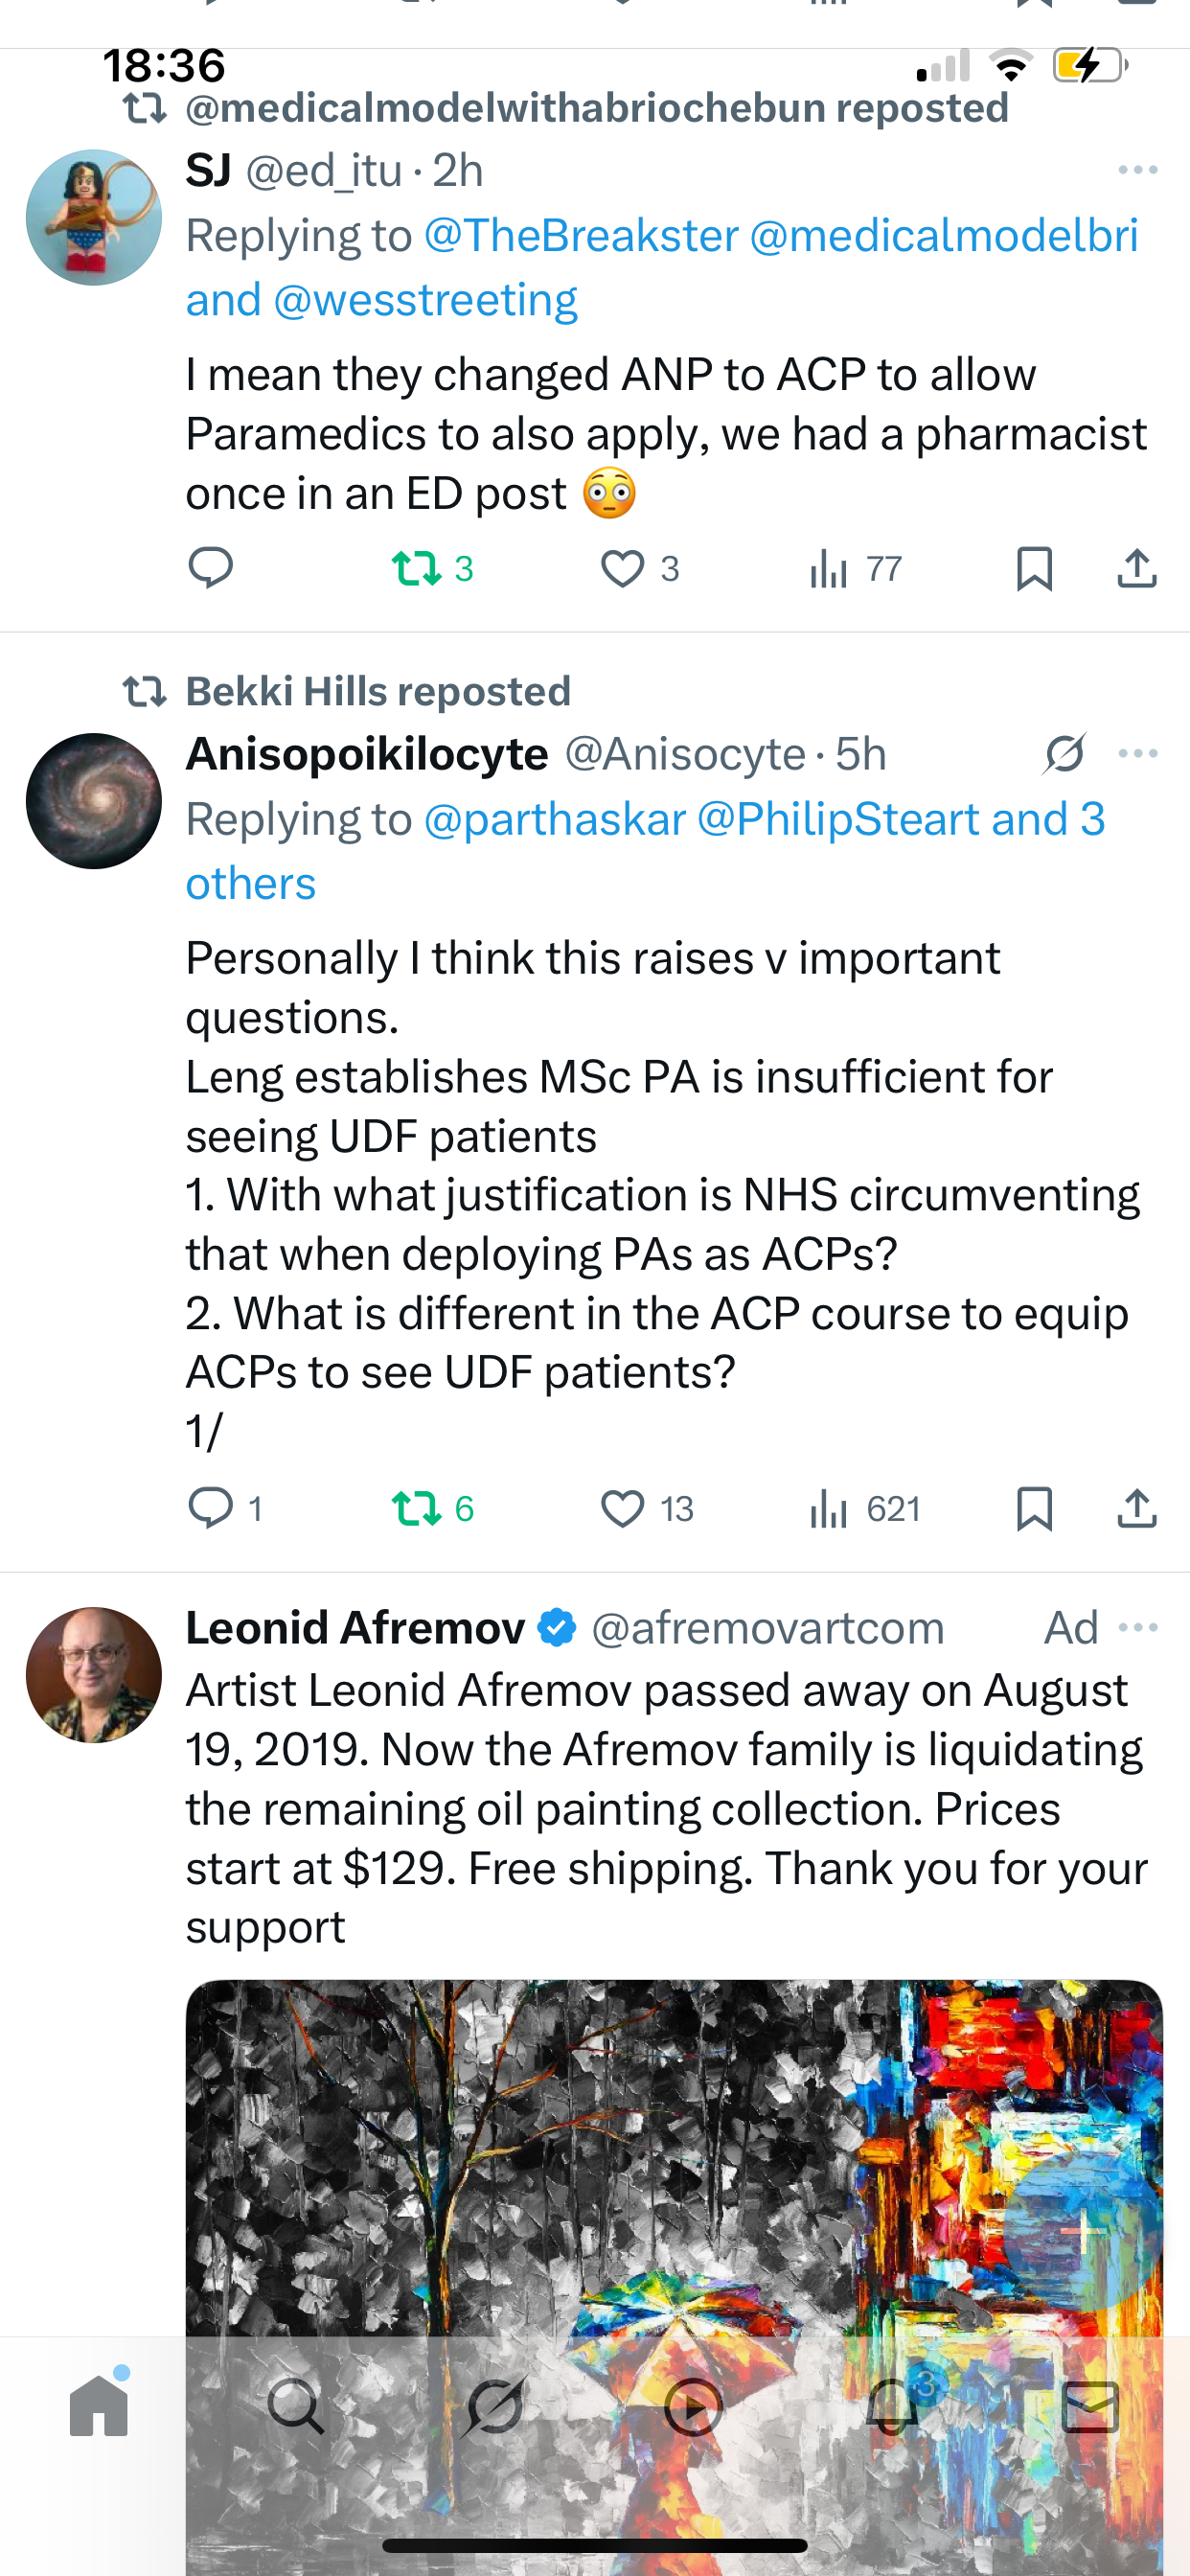Open Anisopoikilocyte's galaxy profile picture
1190x2576 pixels.
94,801
